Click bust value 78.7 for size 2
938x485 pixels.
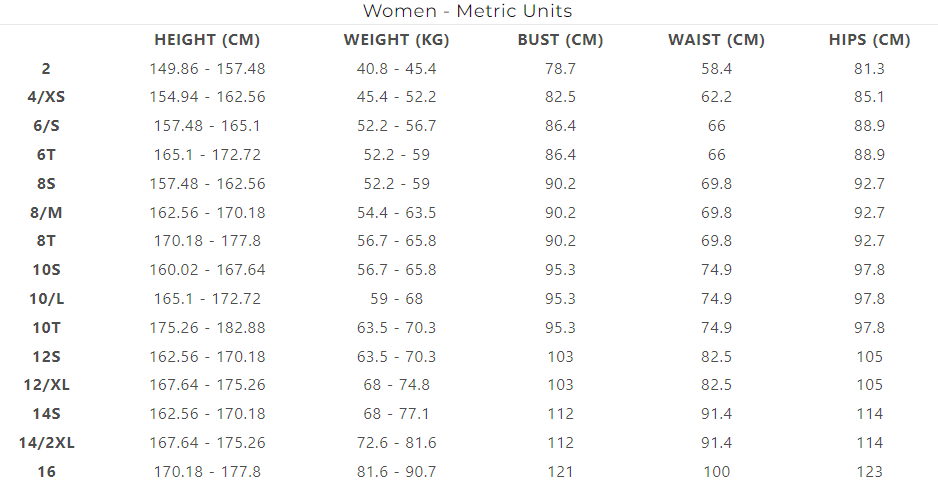561,69
